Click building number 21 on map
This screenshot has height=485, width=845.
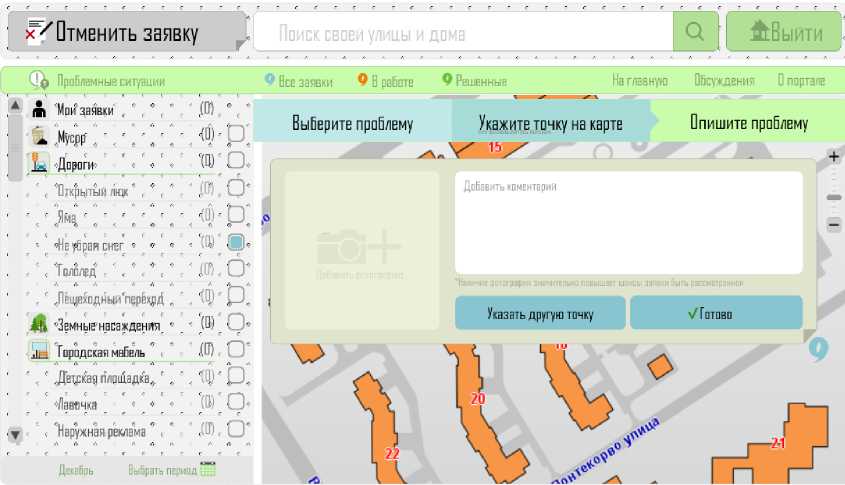coord(778,443)
